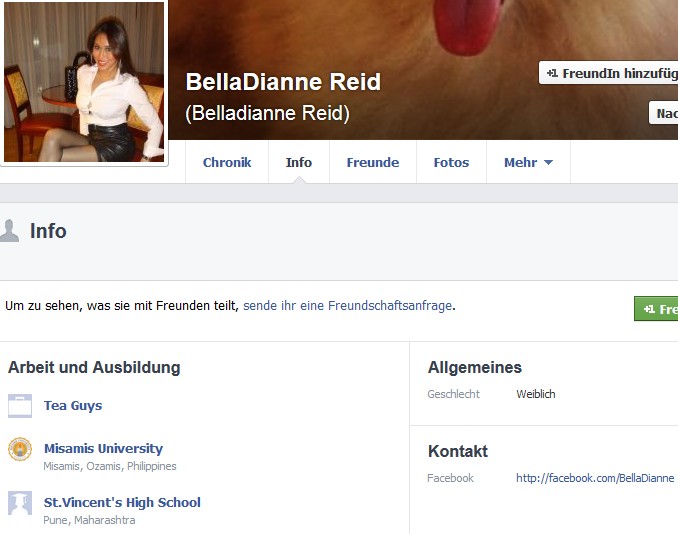Follow the sende ihr eine Freundschaftsanfrage link
Screen dimensions: 678x534
[347, 306]
